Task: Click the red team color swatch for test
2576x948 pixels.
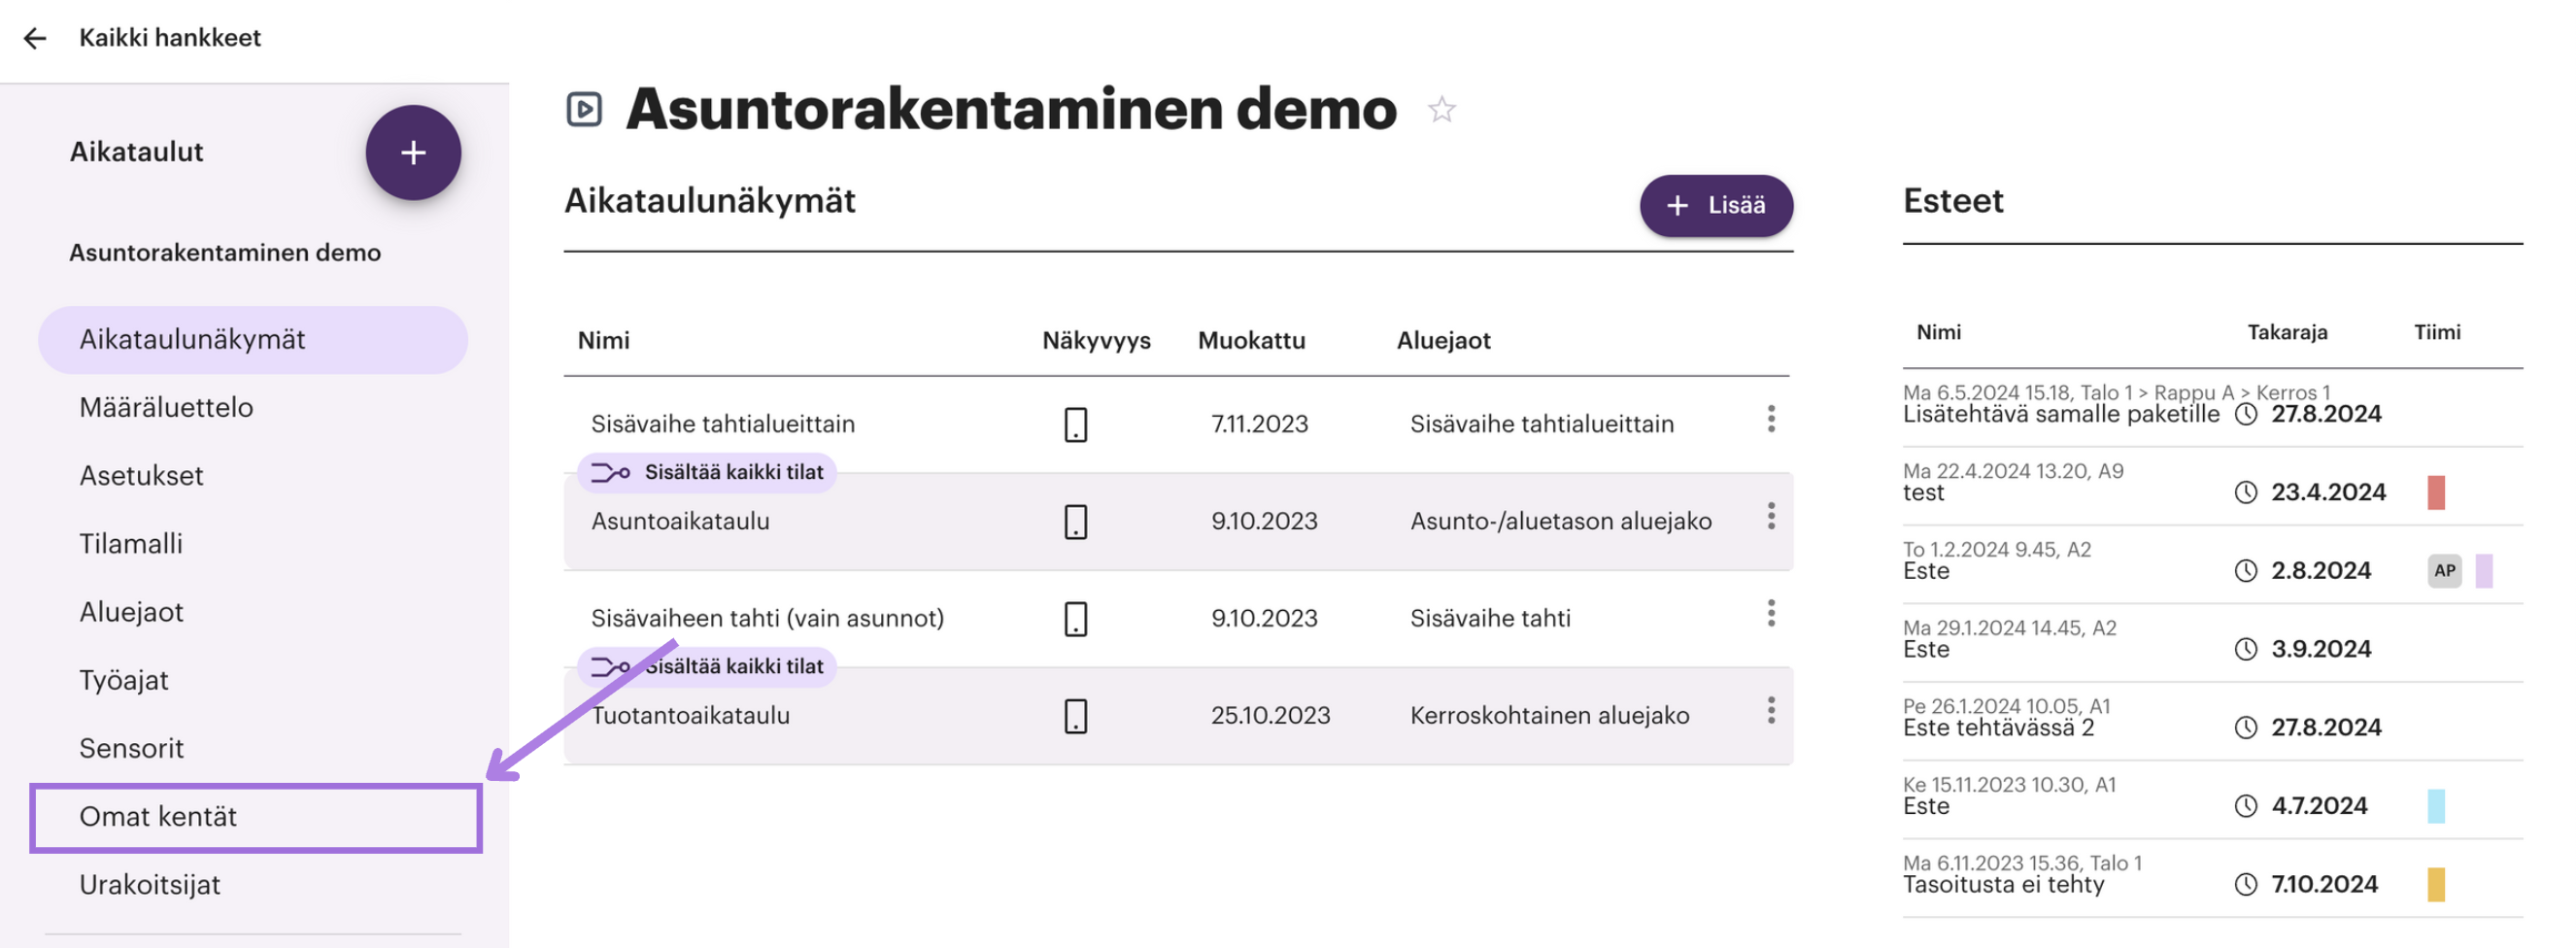Action: click(x=2435, y=493)
